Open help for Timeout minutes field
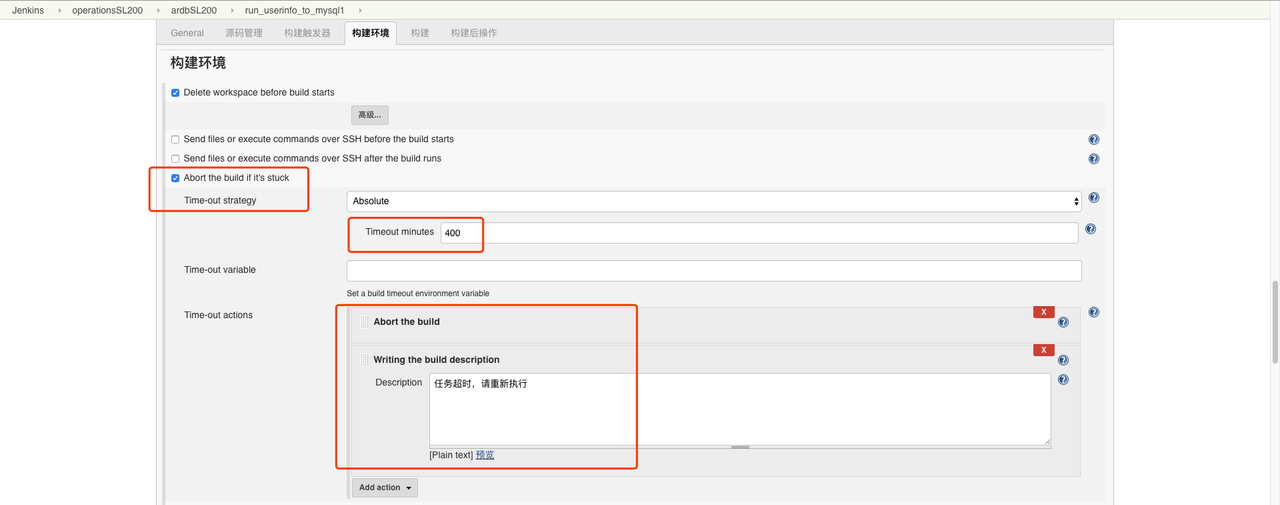1280x505 pixels. tap(1091, 229)
